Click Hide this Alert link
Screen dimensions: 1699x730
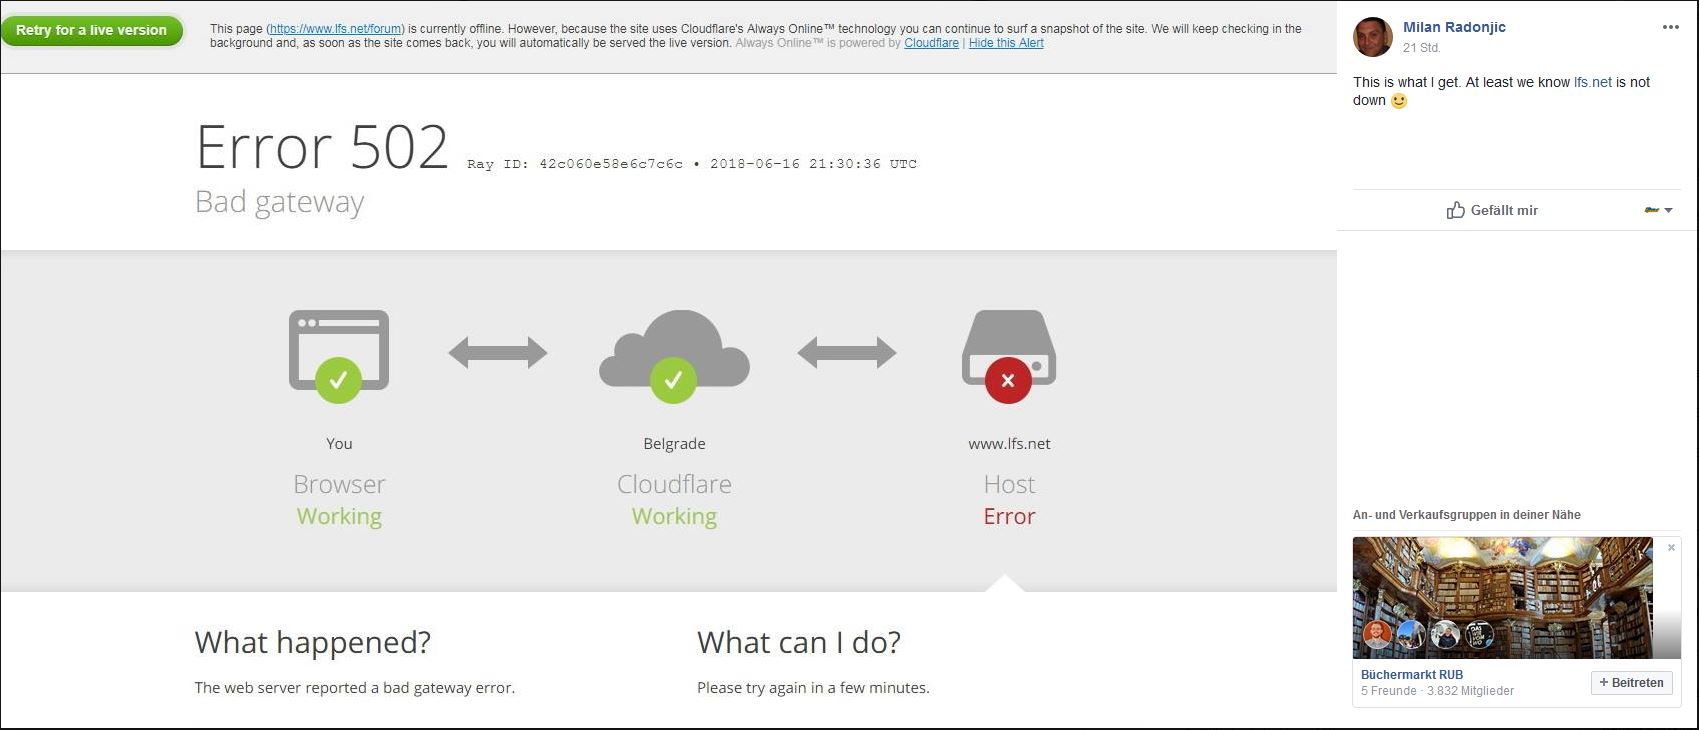(1006, 43)
